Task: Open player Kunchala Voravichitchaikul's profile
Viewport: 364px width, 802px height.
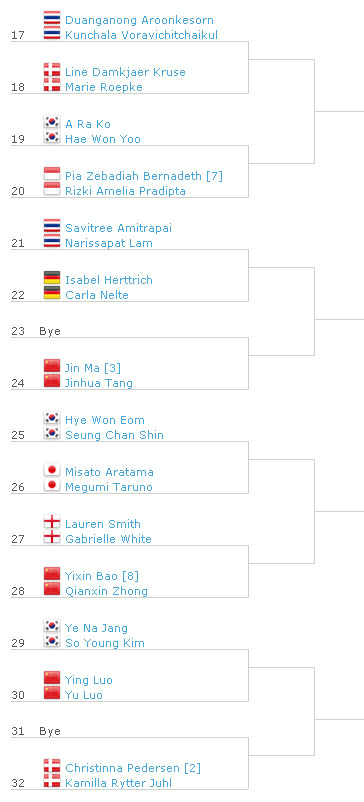Action: pyautogui.click(x=142, y=35)
